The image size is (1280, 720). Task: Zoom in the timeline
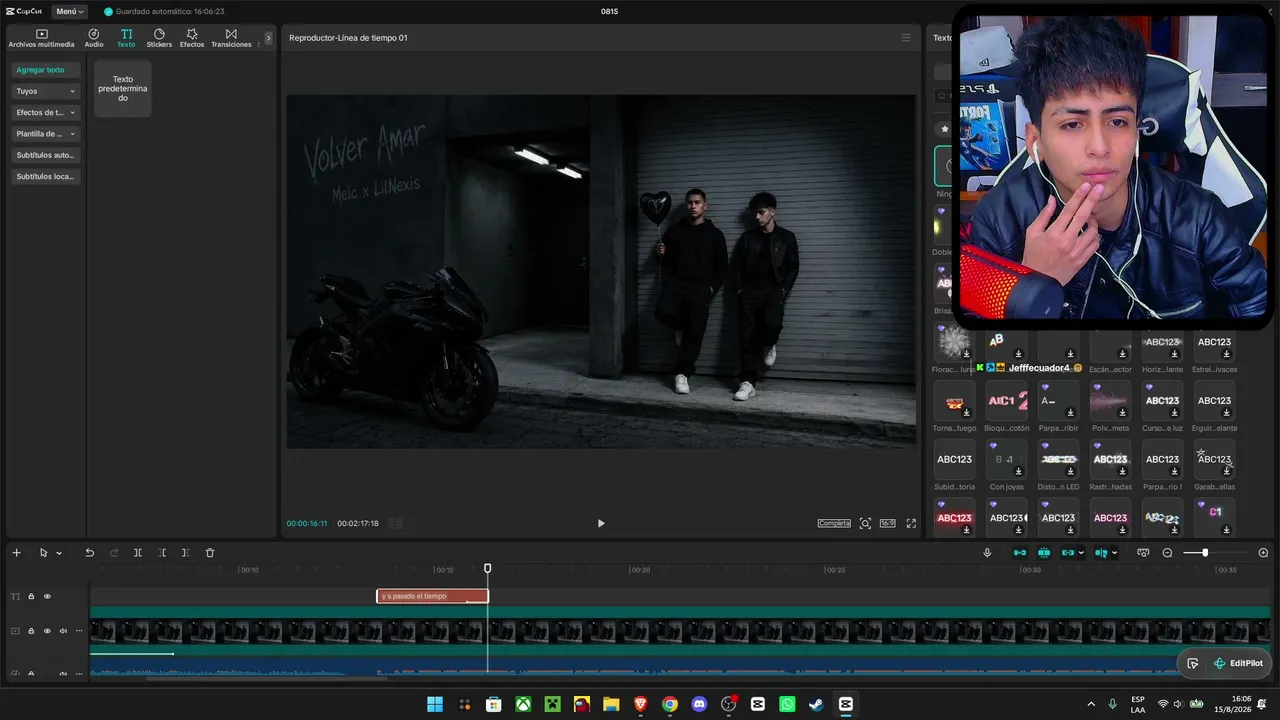(1263, 553)
